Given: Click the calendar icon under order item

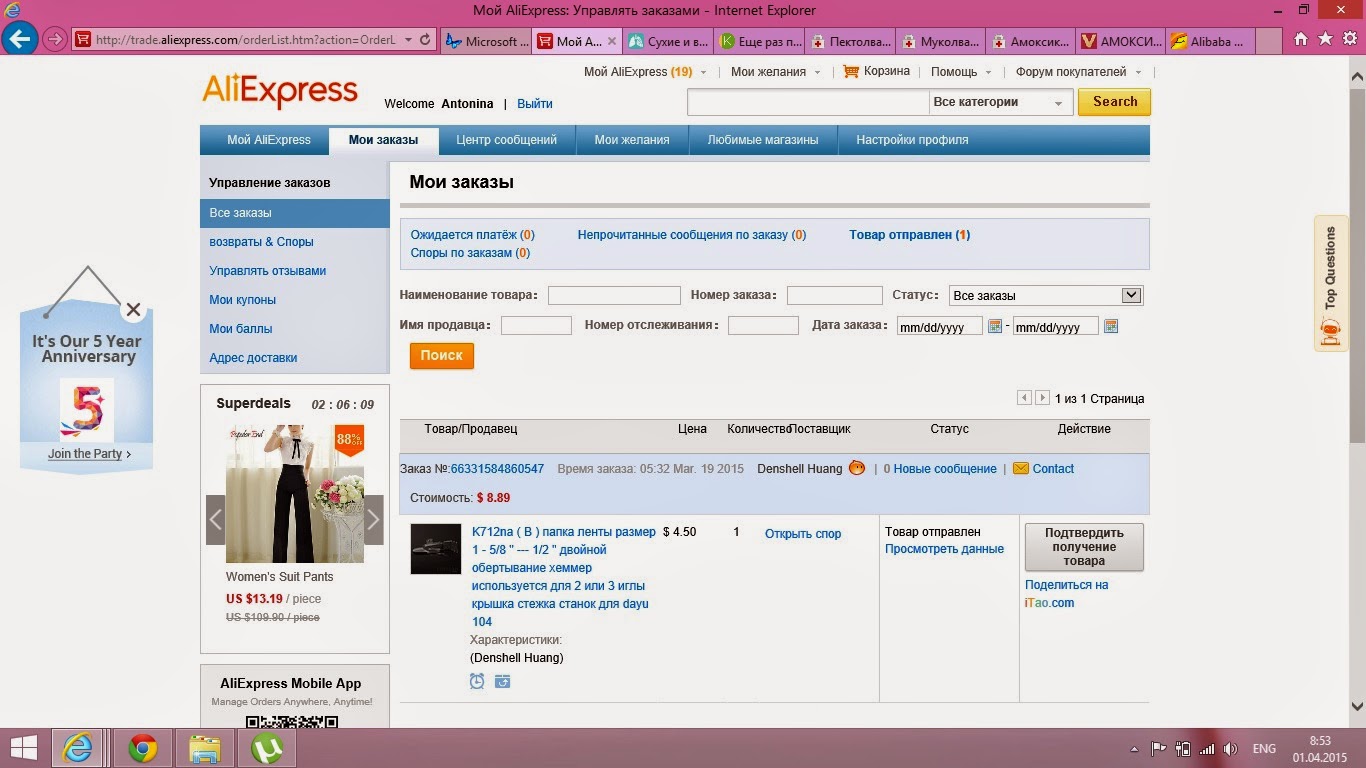Looking at the screenshot, I should pyautogui.click(x=502, y=681).
